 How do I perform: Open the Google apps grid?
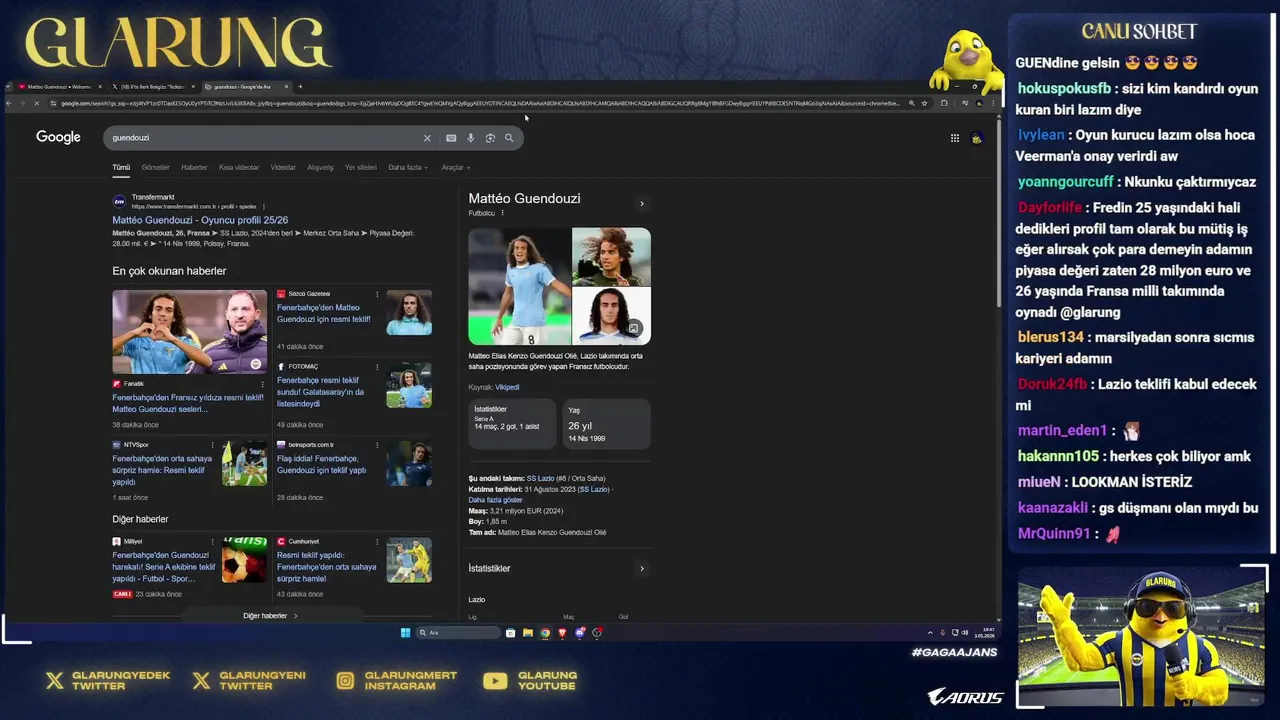(955, 138)
